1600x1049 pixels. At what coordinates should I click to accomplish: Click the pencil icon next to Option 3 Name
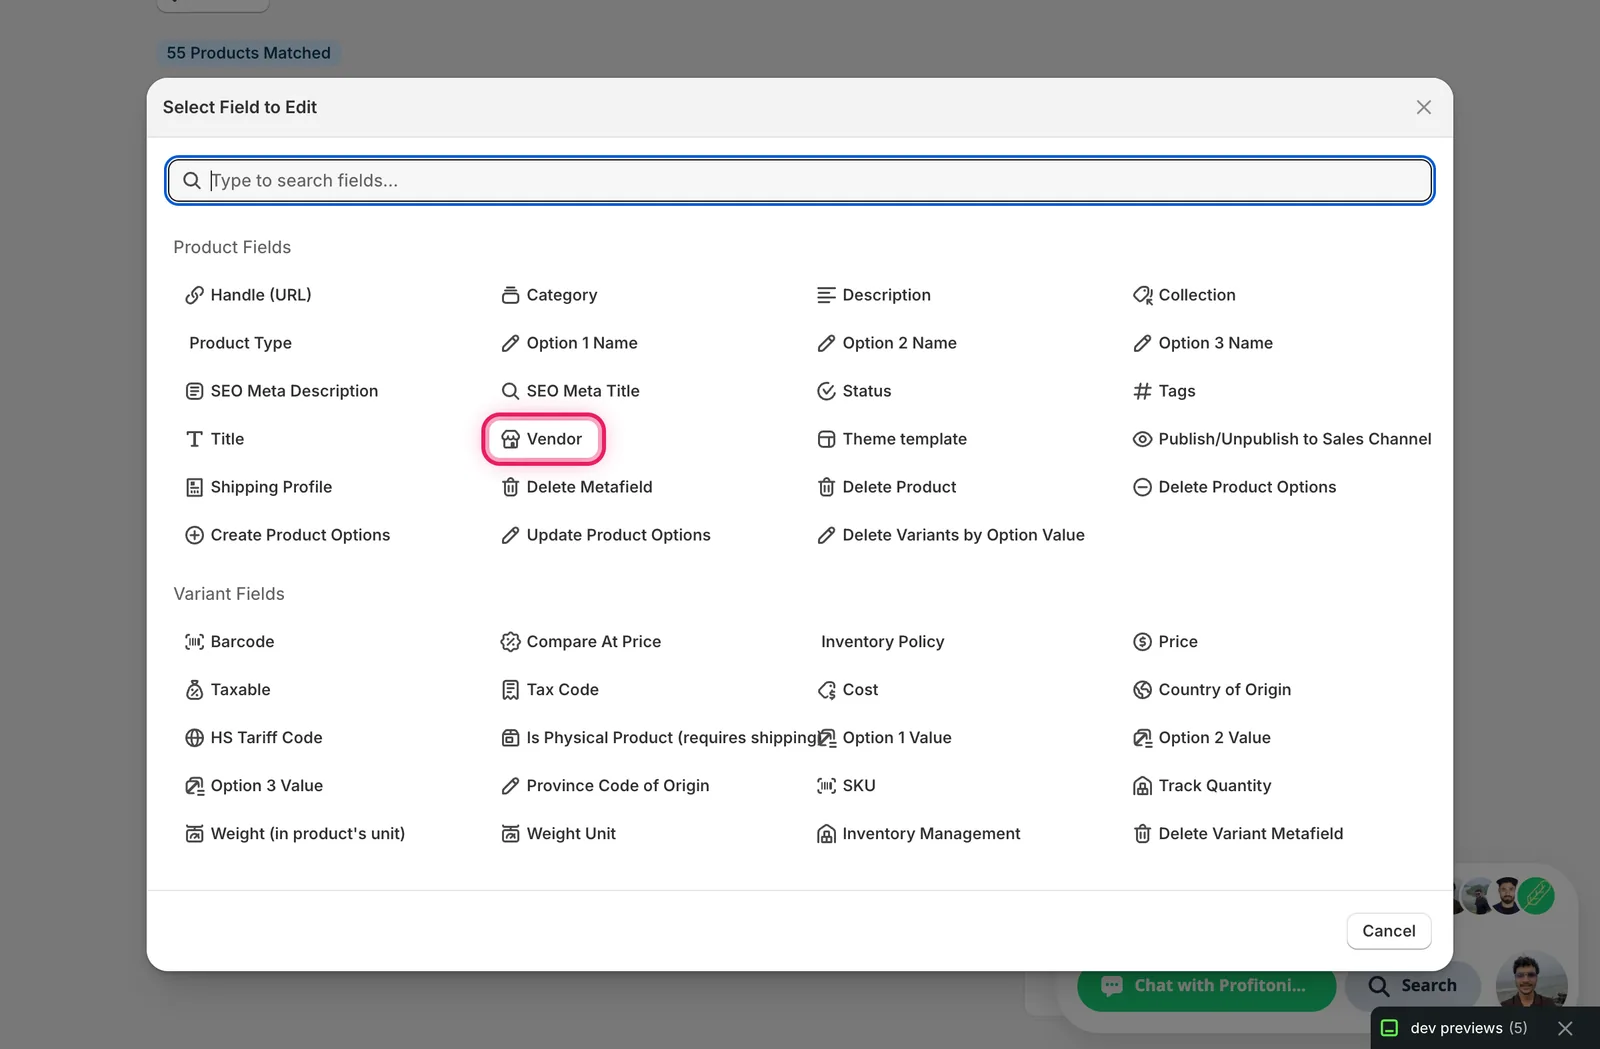(1142, 343)
